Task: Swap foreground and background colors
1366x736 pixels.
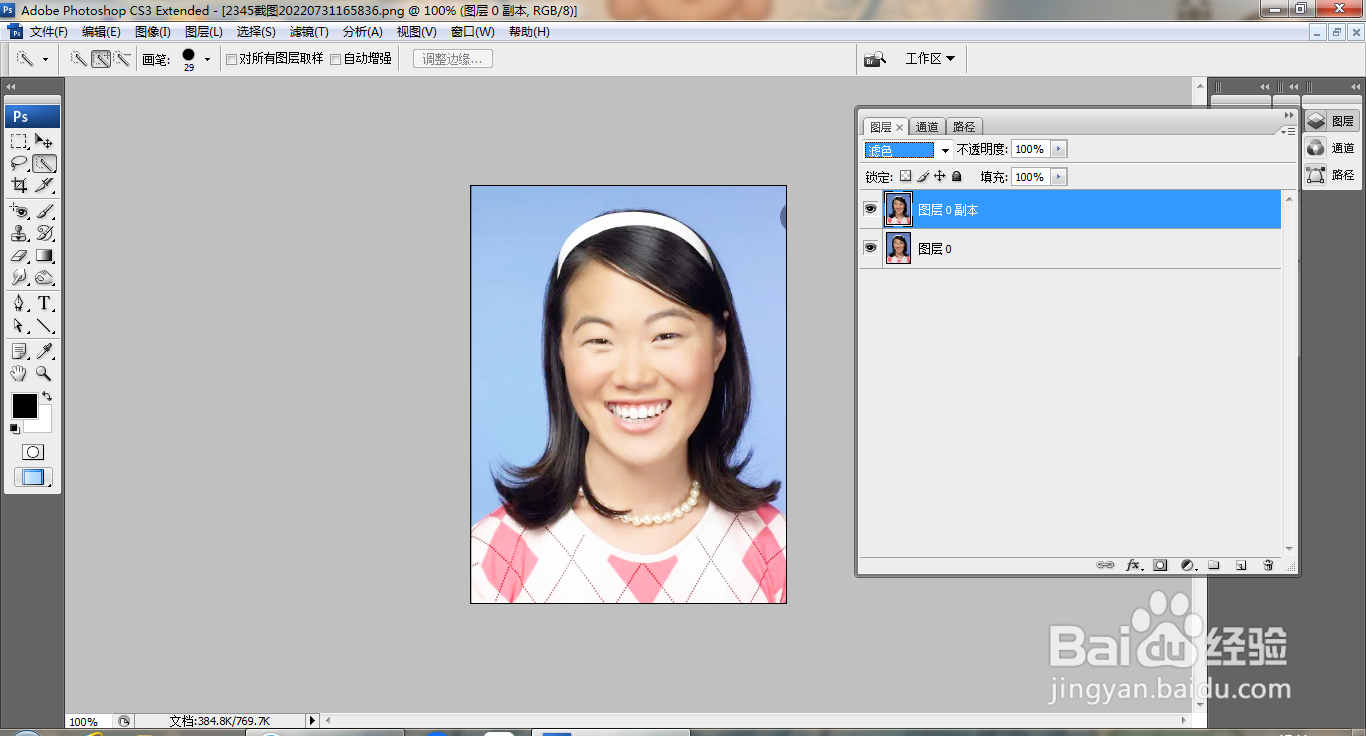Action: (46, 397)
